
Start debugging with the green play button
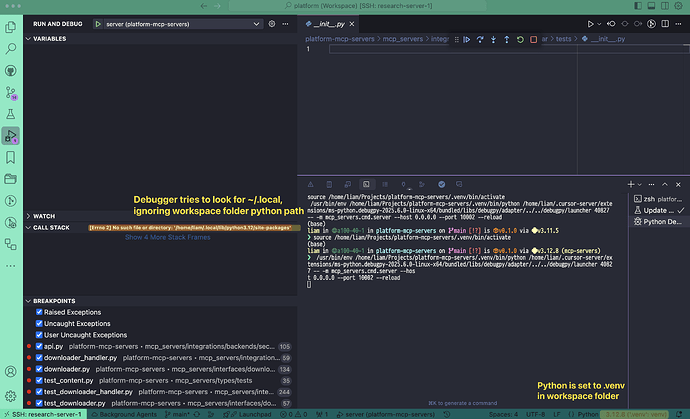(98, 24)
